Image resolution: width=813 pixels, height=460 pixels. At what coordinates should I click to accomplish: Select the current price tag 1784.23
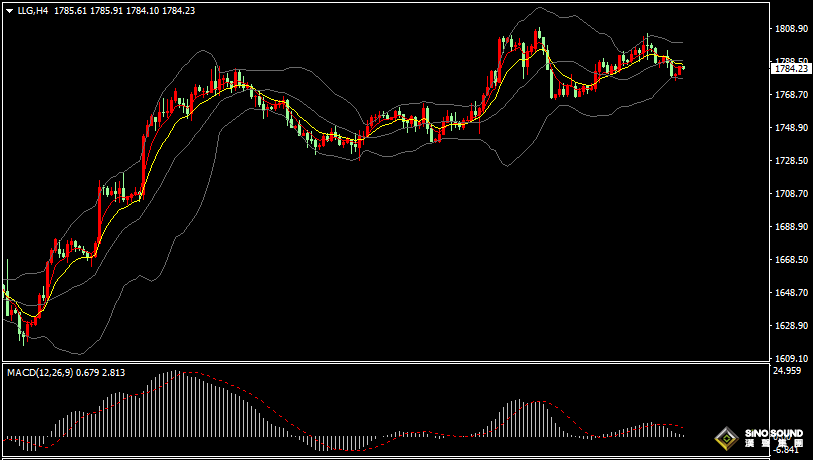[x=791, y=68]
